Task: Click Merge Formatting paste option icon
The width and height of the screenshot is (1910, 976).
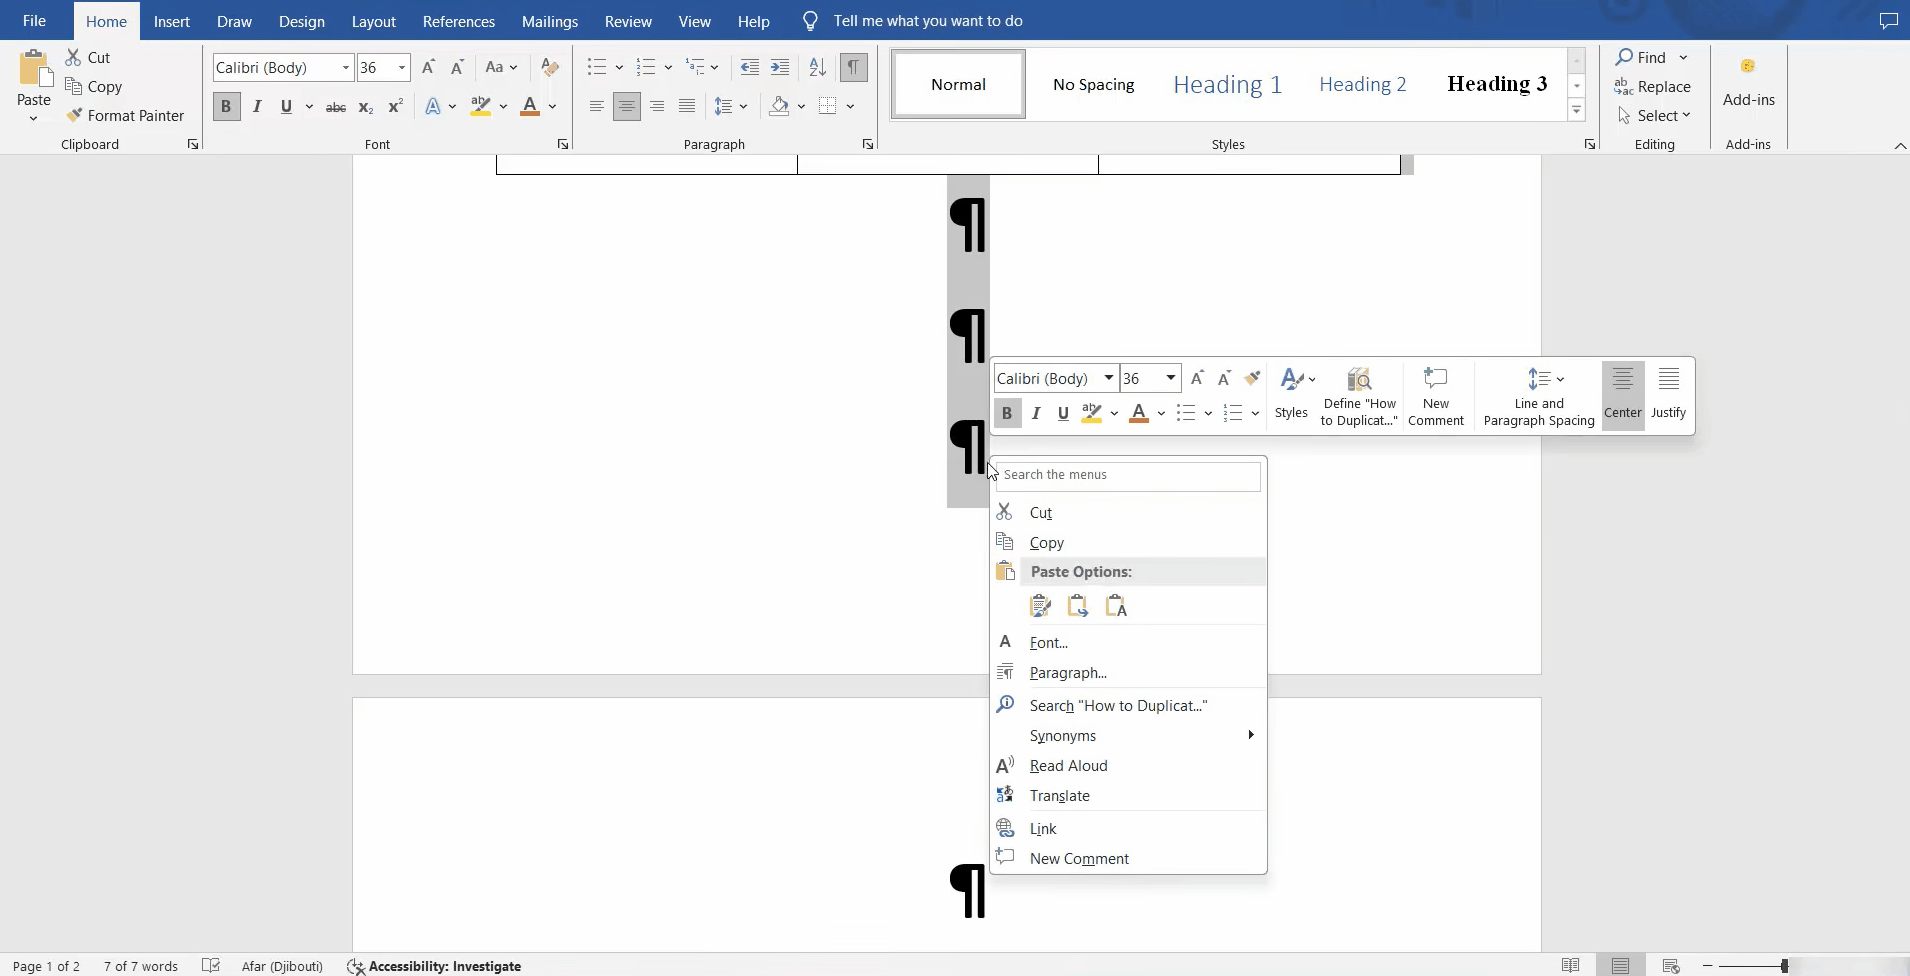Action: coord(1078,606)
